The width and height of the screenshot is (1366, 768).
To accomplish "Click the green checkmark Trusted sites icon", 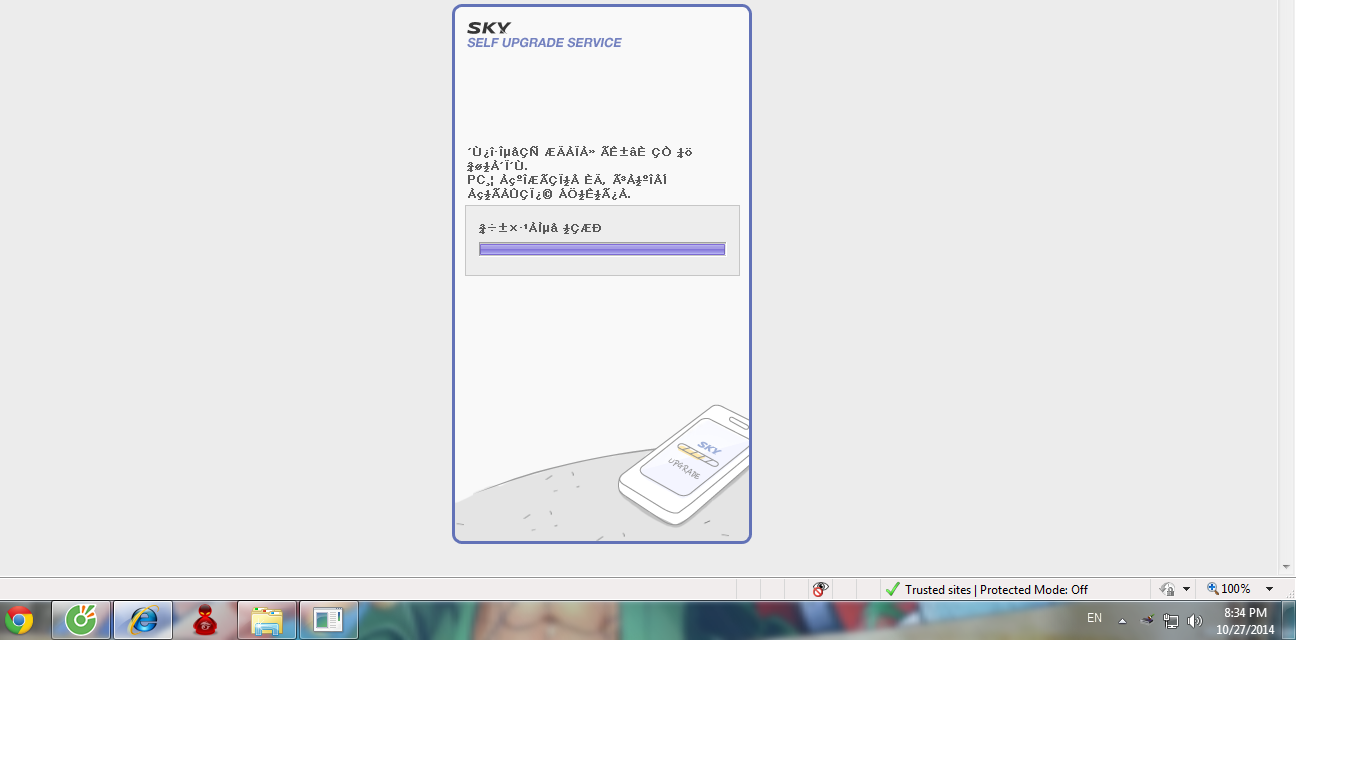I will pyautogui.click(x=893, y=589).
